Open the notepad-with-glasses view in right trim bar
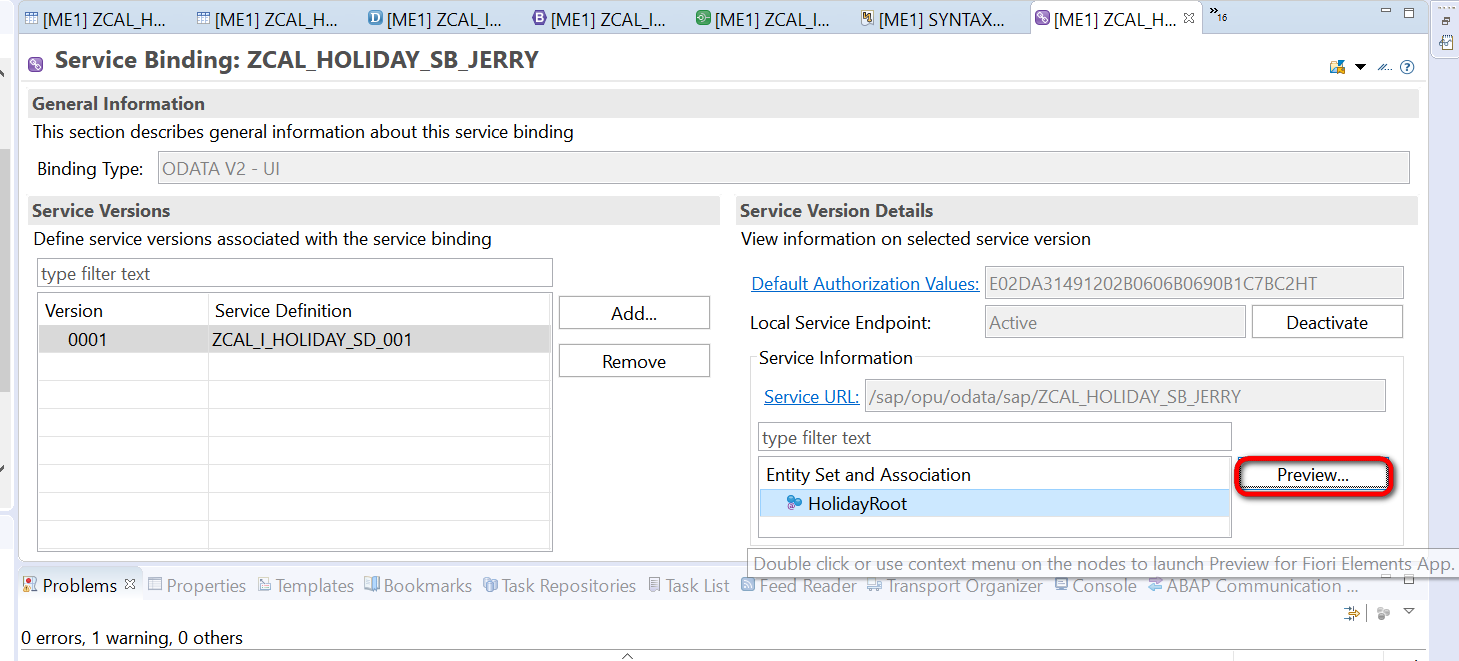The height and width of the screenshot is (661, 1459). pos(1446,42)
